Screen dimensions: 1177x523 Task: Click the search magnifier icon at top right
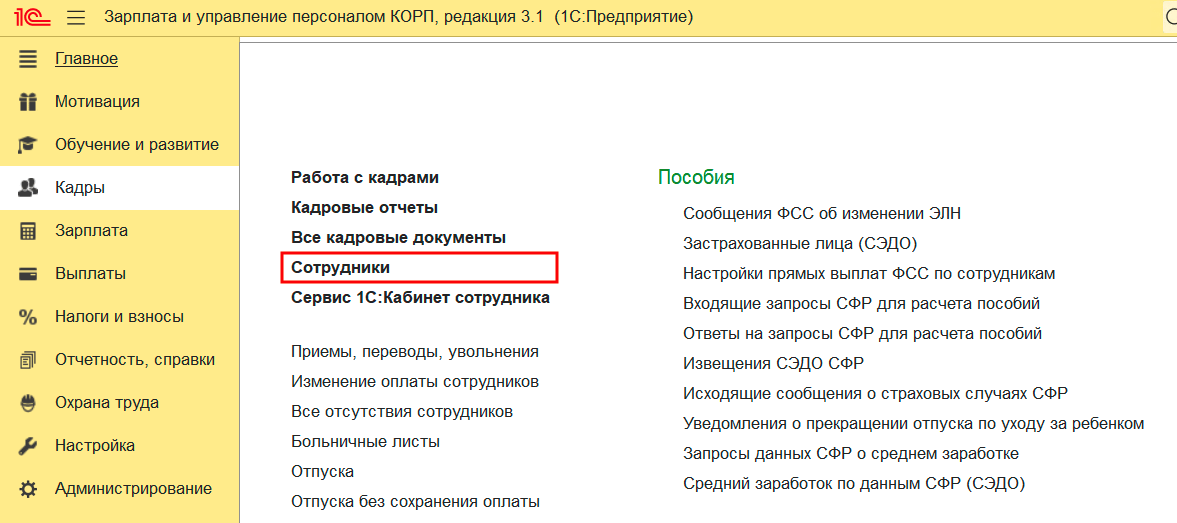click(x=1170, y=18)
